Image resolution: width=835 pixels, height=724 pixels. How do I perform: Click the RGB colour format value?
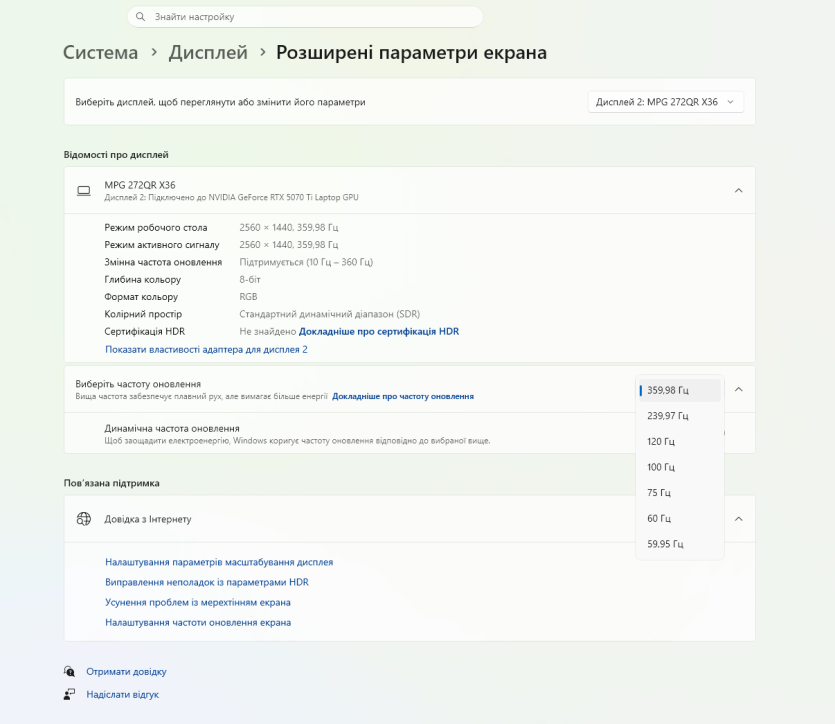(248, 297)
